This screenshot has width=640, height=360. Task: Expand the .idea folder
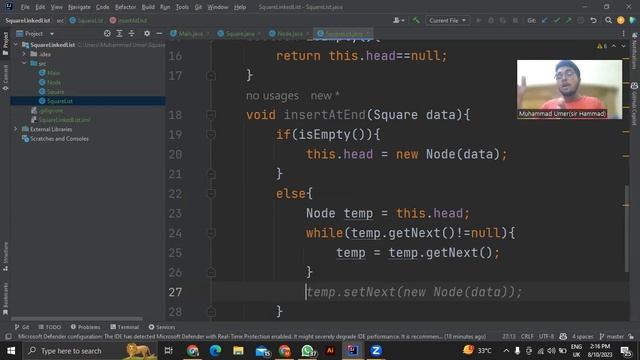coord(24,54)
